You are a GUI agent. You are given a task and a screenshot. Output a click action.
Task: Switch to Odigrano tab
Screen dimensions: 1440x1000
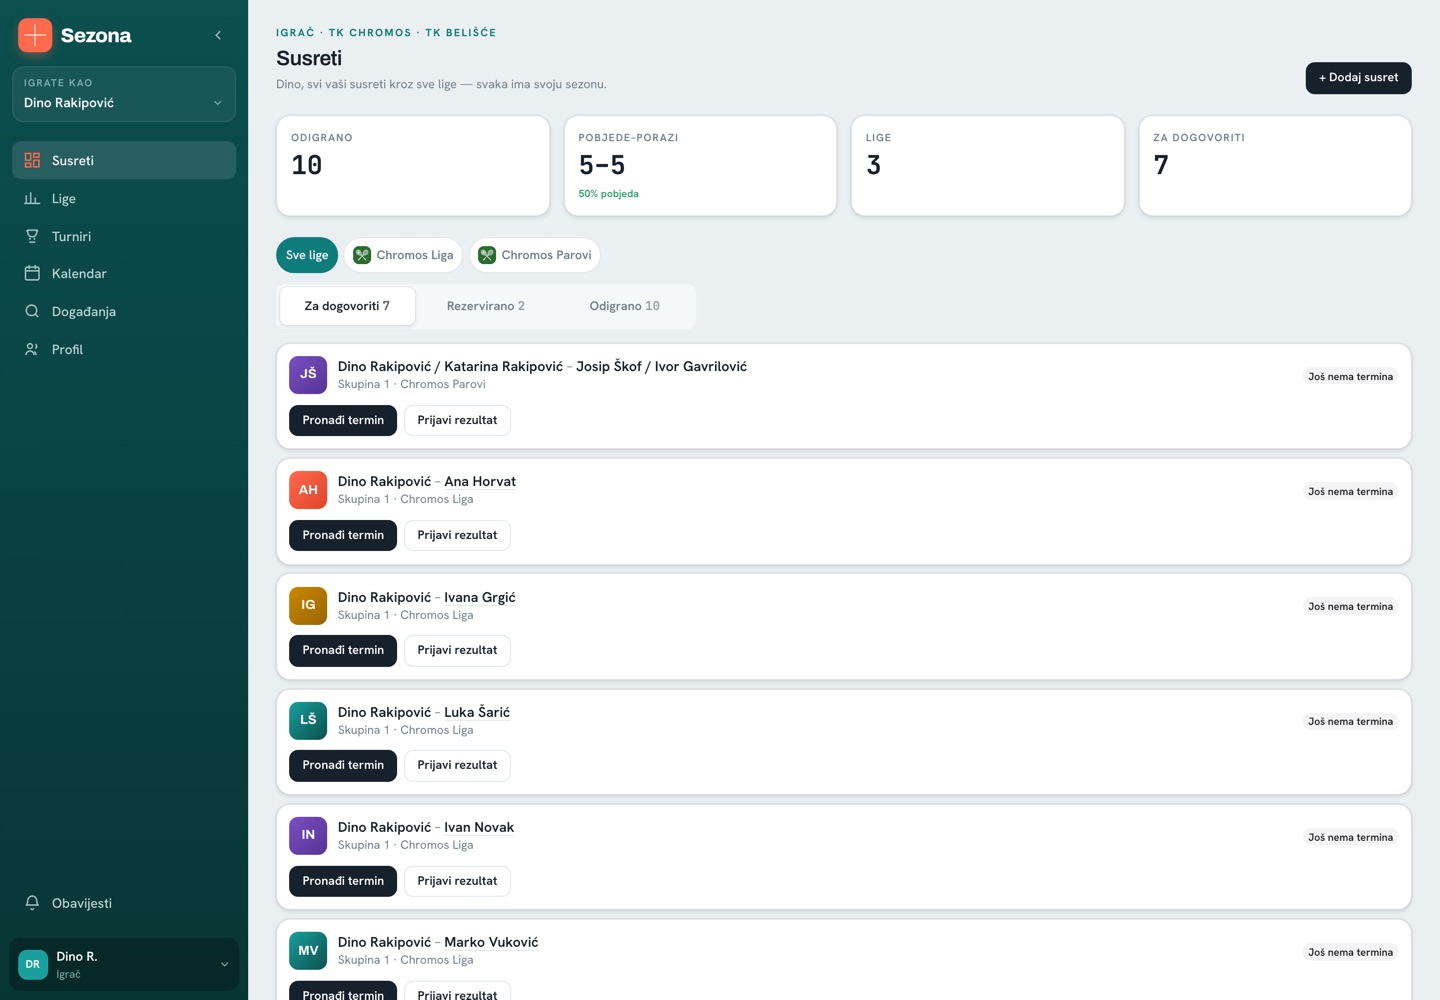624,306
